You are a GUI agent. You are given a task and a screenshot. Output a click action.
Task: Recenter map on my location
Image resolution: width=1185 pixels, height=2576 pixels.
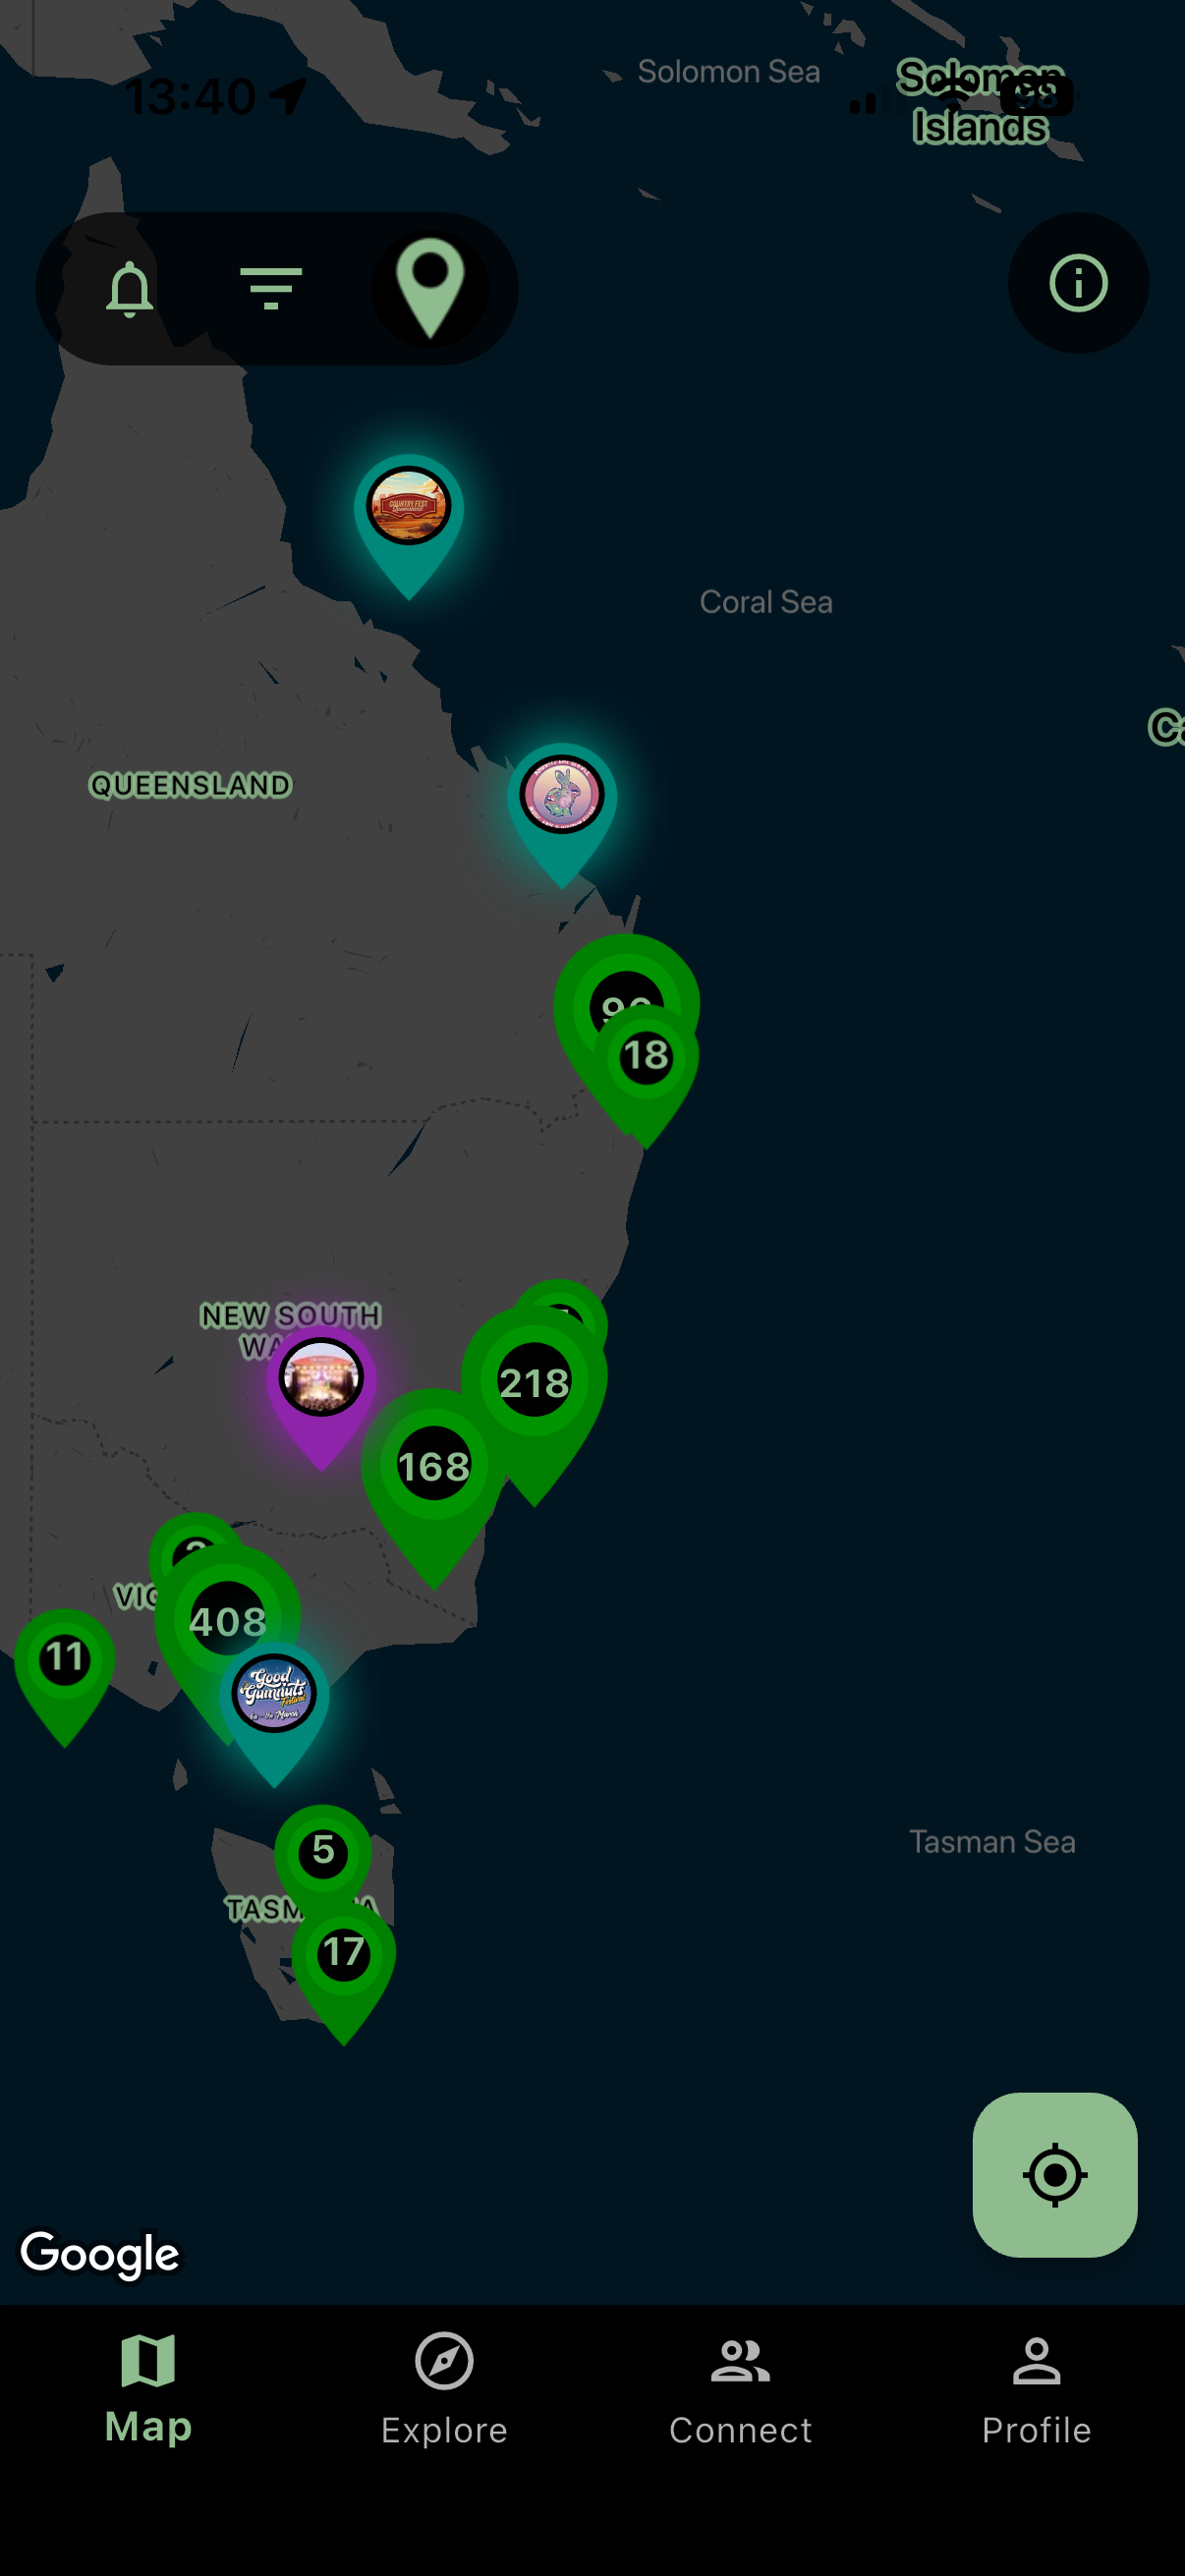[x=1054, y=2174]
